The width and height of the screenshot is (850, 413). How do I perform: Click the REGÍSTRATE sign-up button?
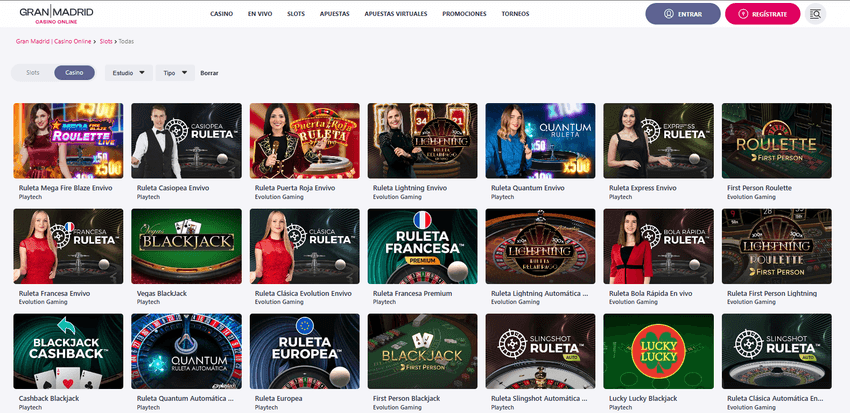(762, 14)
